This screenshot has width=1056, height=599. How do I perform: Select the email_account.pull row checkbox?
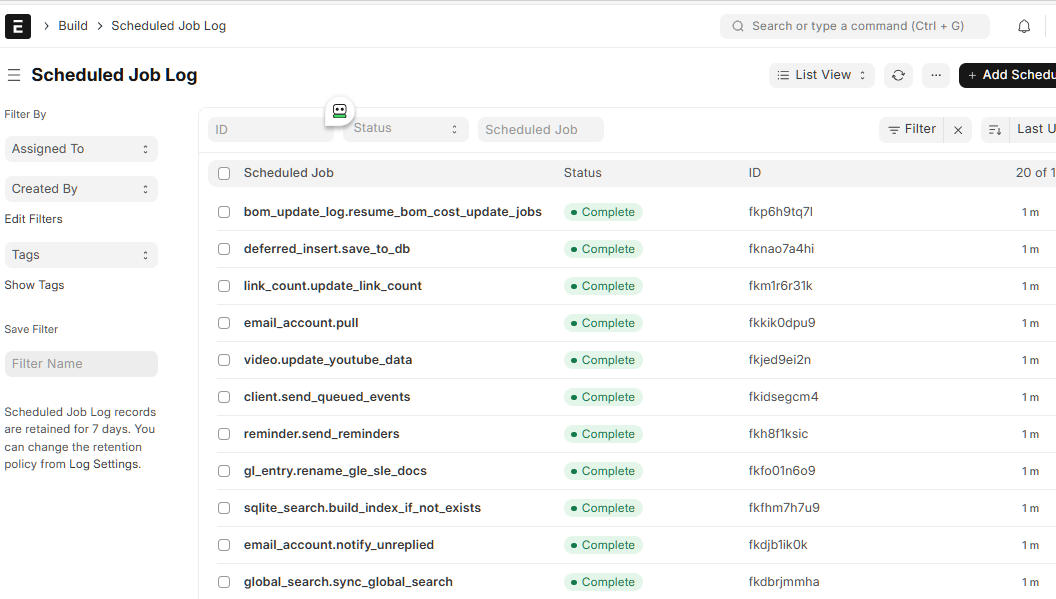pos(224,323)
